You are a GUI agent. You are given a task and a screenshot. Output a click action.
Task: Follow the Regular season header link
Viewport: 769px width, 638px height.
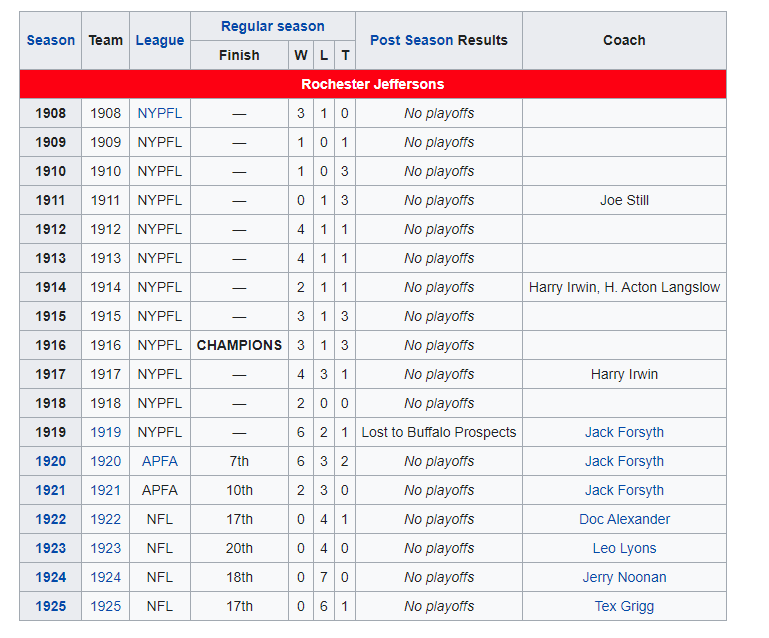click(x=273, y=26)
